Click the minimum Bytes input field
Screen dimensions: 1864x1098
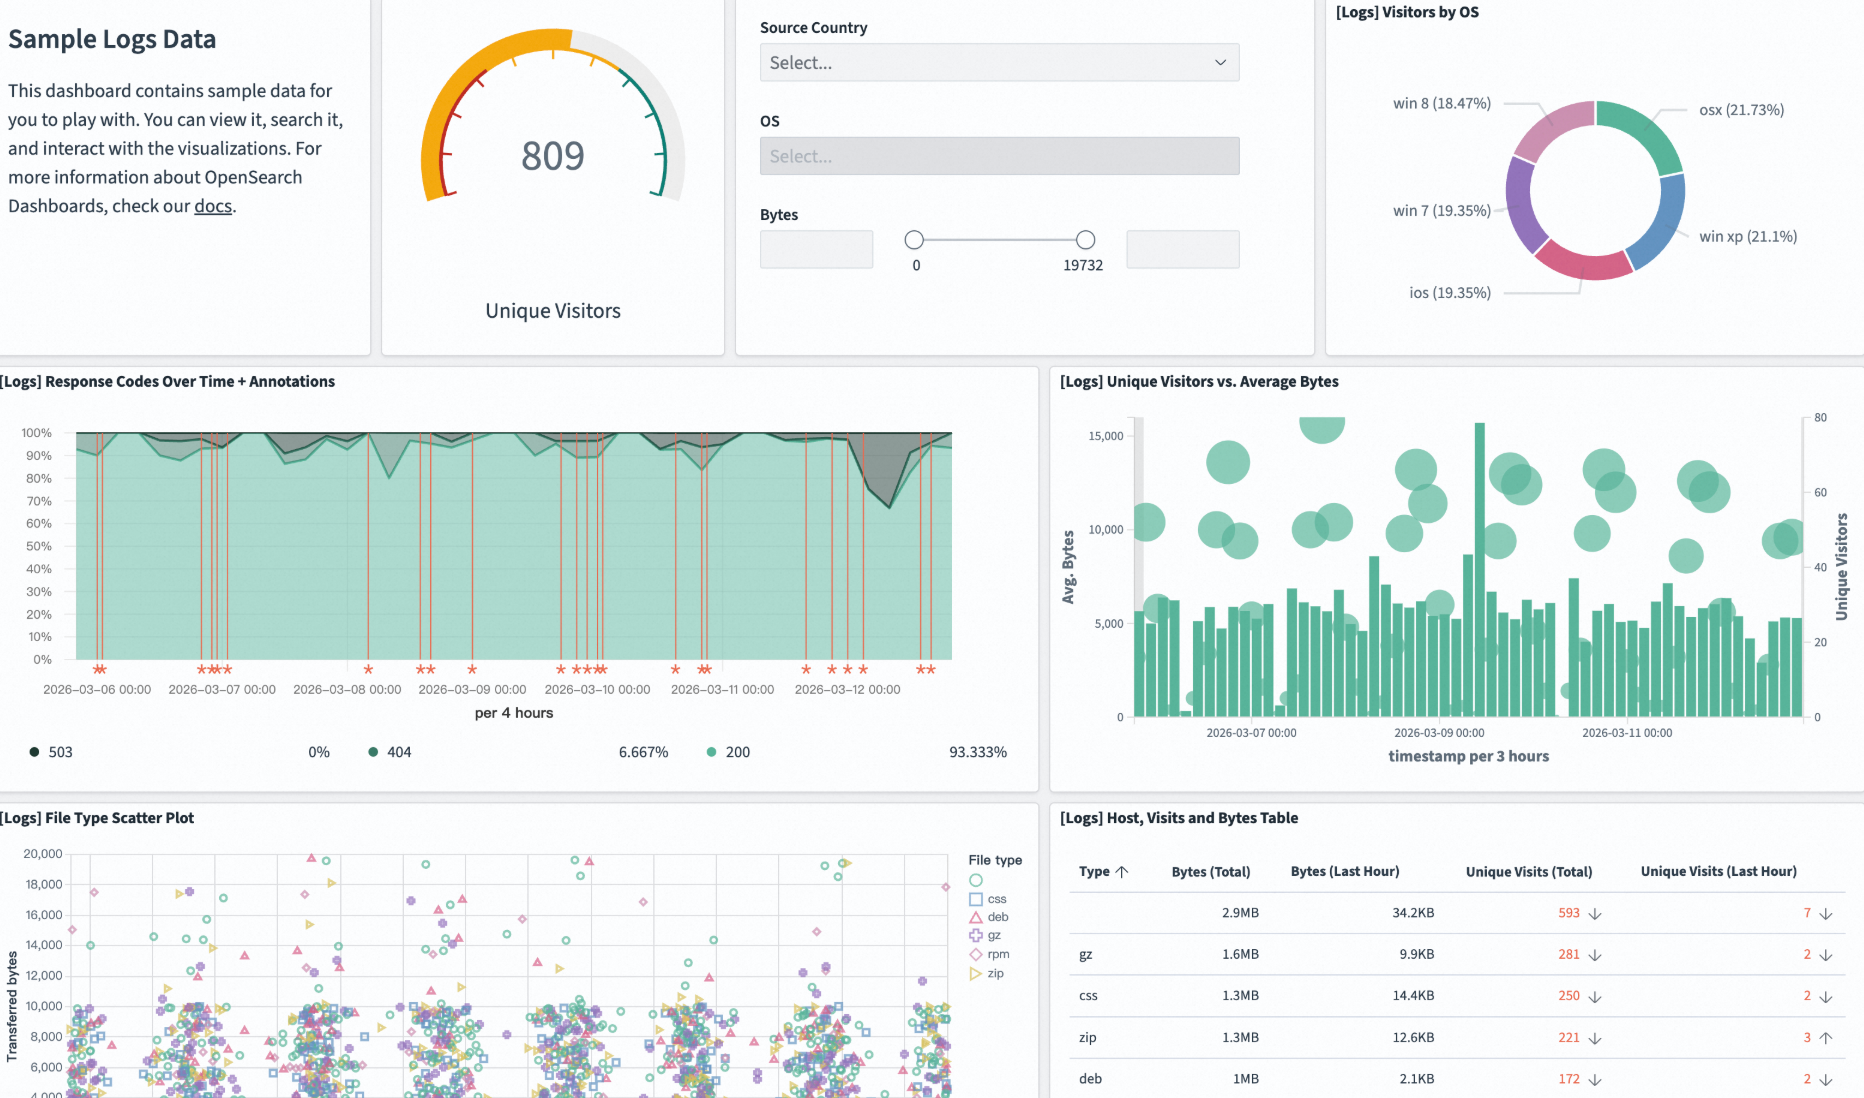click(x=816, y=249)
